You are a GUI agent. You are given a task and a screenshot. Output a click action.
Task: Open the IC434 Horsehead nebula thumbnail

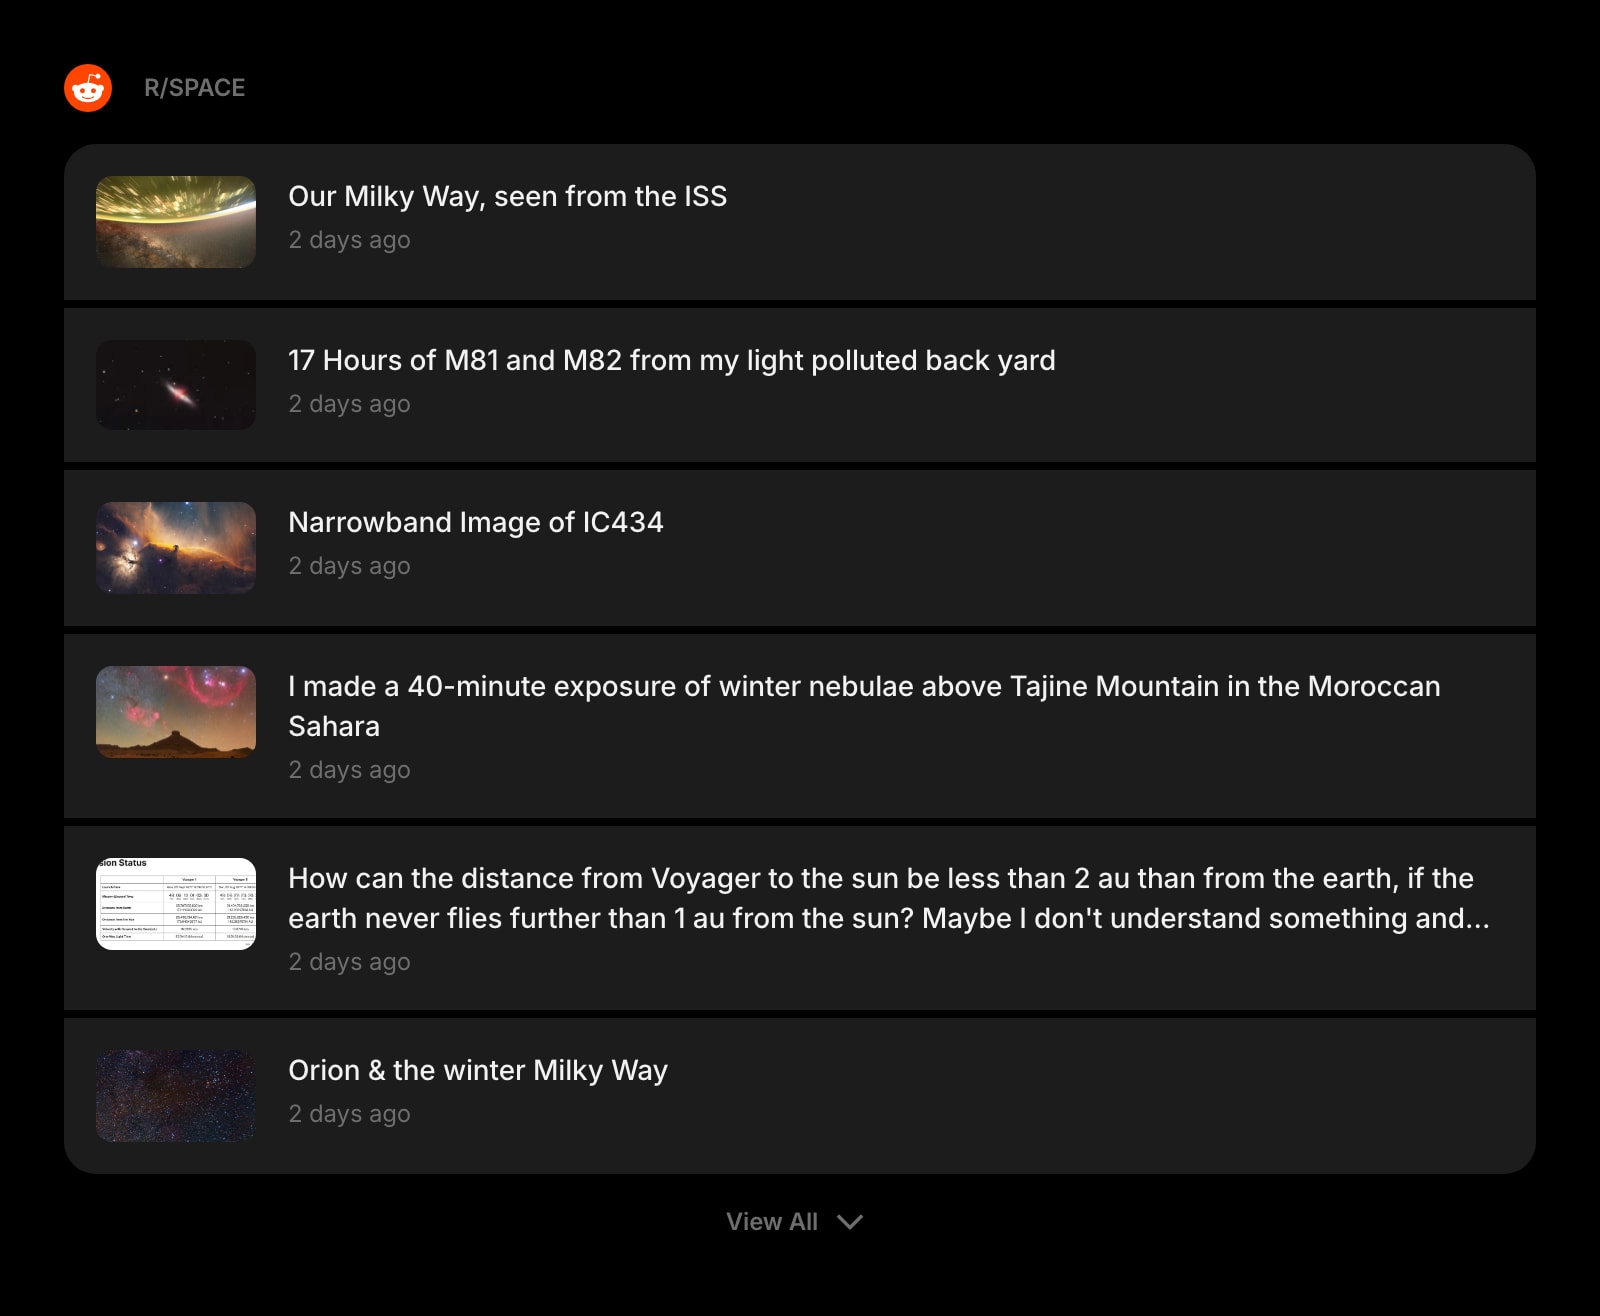pyautogui.click(x=176, y=548)
